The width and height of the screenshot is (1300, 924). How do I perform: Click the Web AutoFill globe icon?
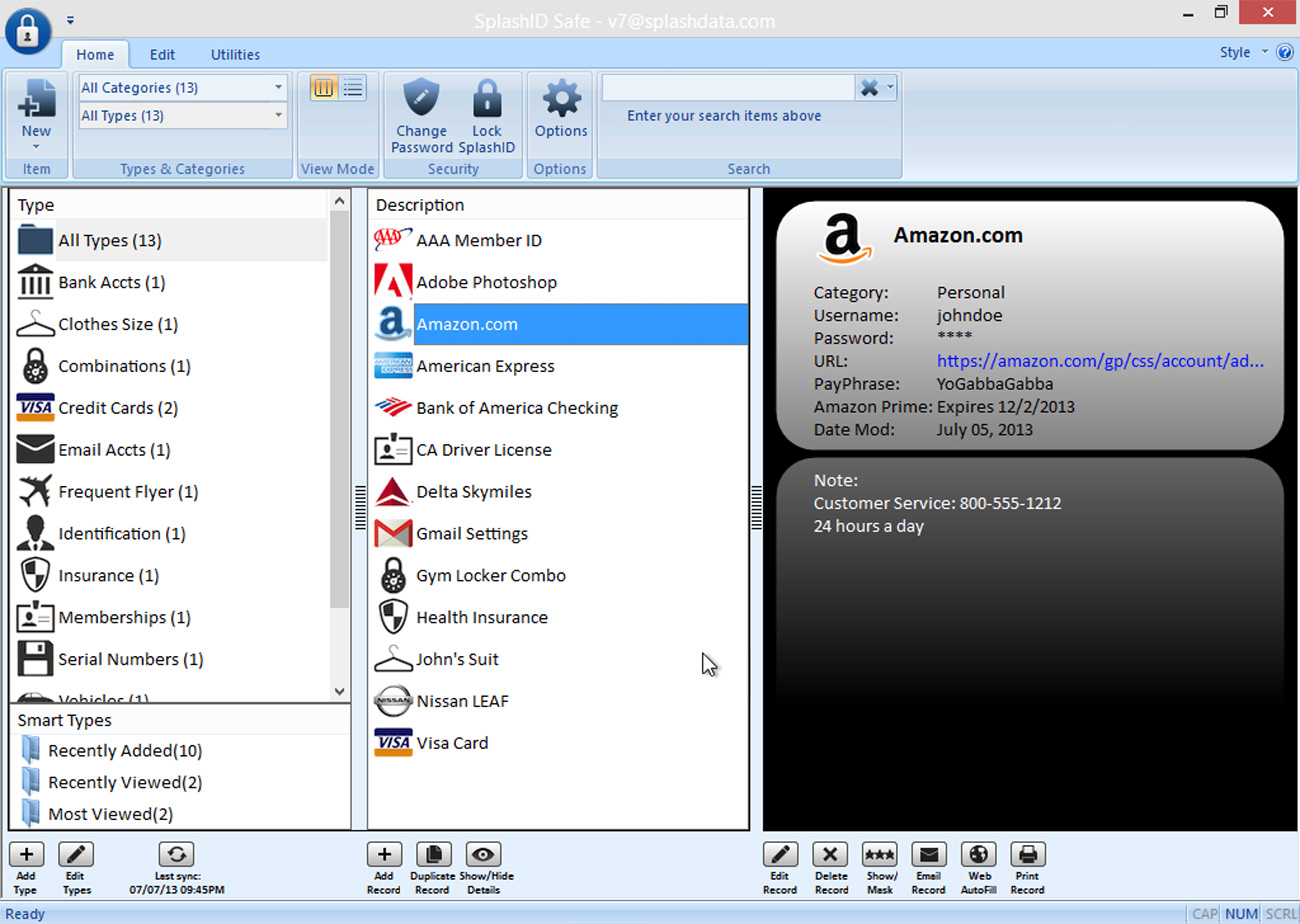point(978,854)
